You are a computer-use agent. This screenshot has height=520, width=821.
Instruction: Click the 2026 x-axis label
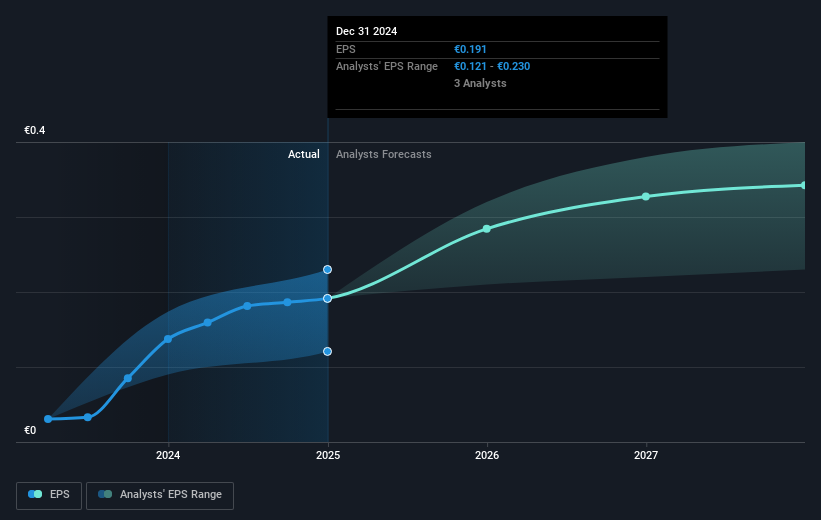pos(487,455)
